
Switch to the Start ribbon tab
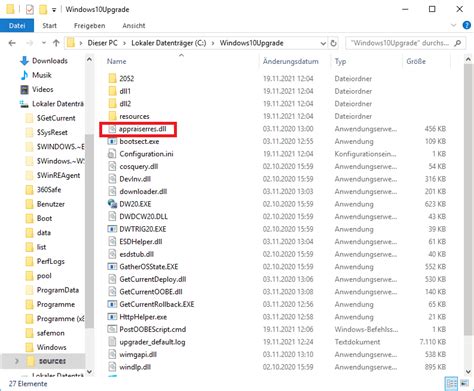(49, 26)
